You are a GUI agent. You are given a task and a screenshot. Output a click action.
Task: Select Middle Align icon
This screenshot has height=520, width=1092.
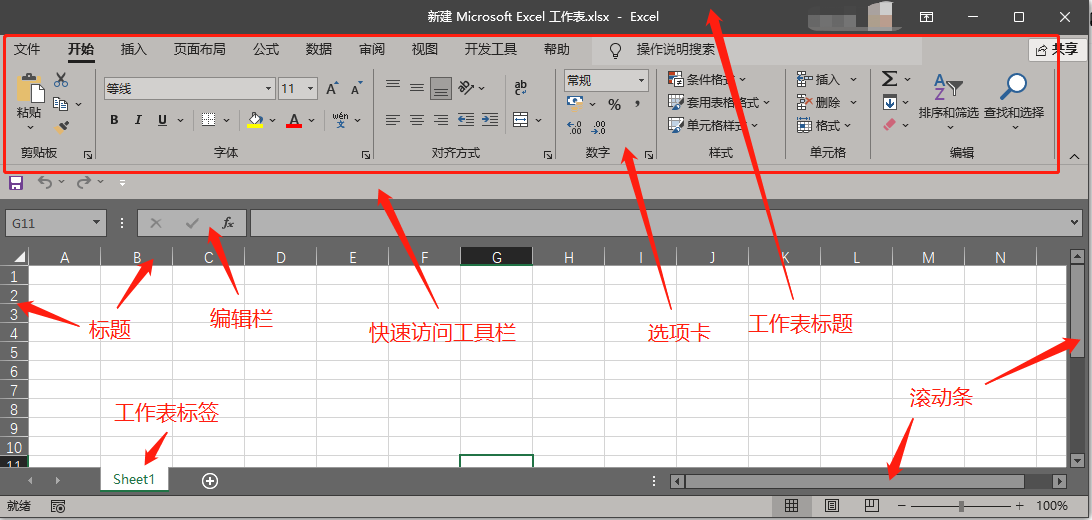(416, 87)
